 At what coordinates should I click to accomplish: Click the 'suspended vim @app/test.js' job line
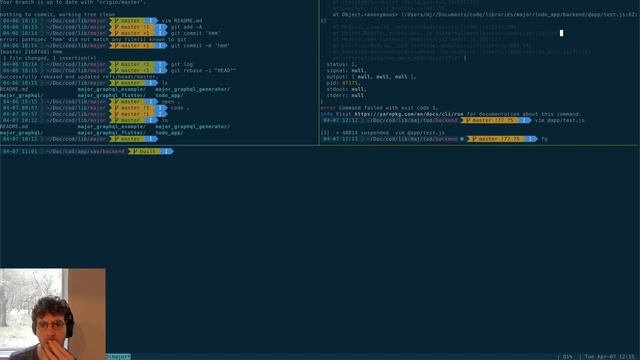(x=382, y=133)
